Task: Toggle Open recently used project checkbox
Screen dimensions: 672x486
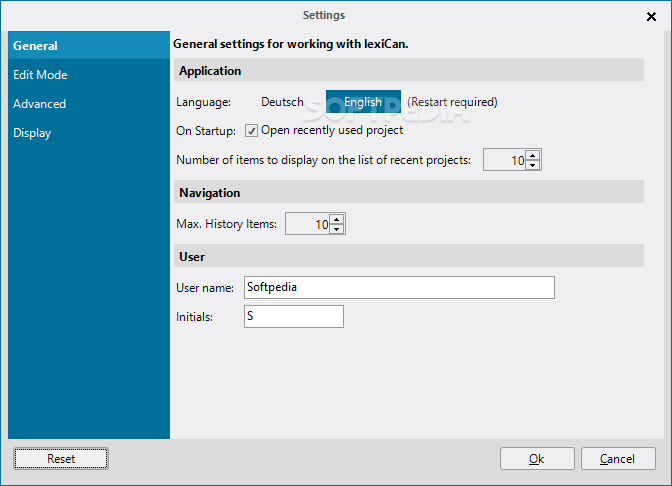Action: pyautogui.click(x=251, y=130)
